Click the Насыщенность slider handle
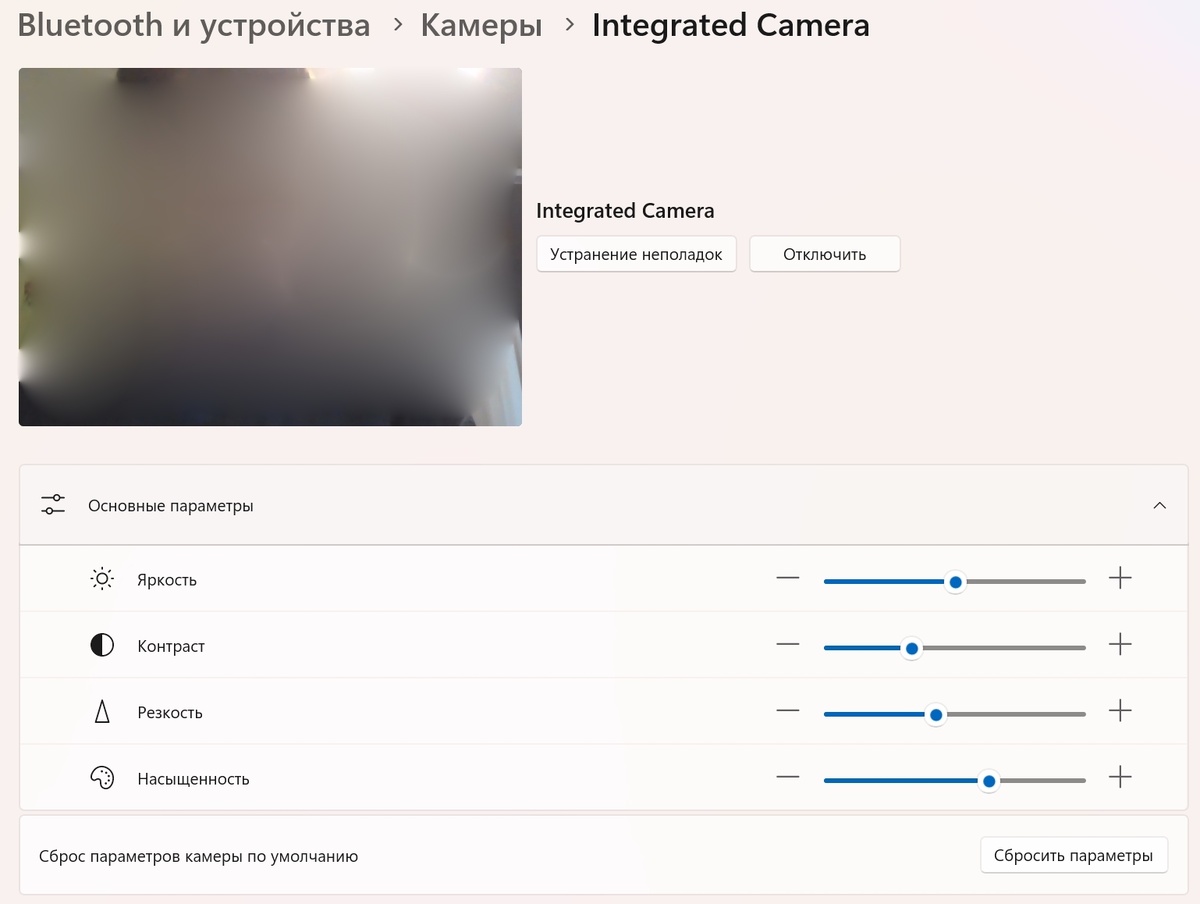 pyautogui.click(x=988, y=781)
